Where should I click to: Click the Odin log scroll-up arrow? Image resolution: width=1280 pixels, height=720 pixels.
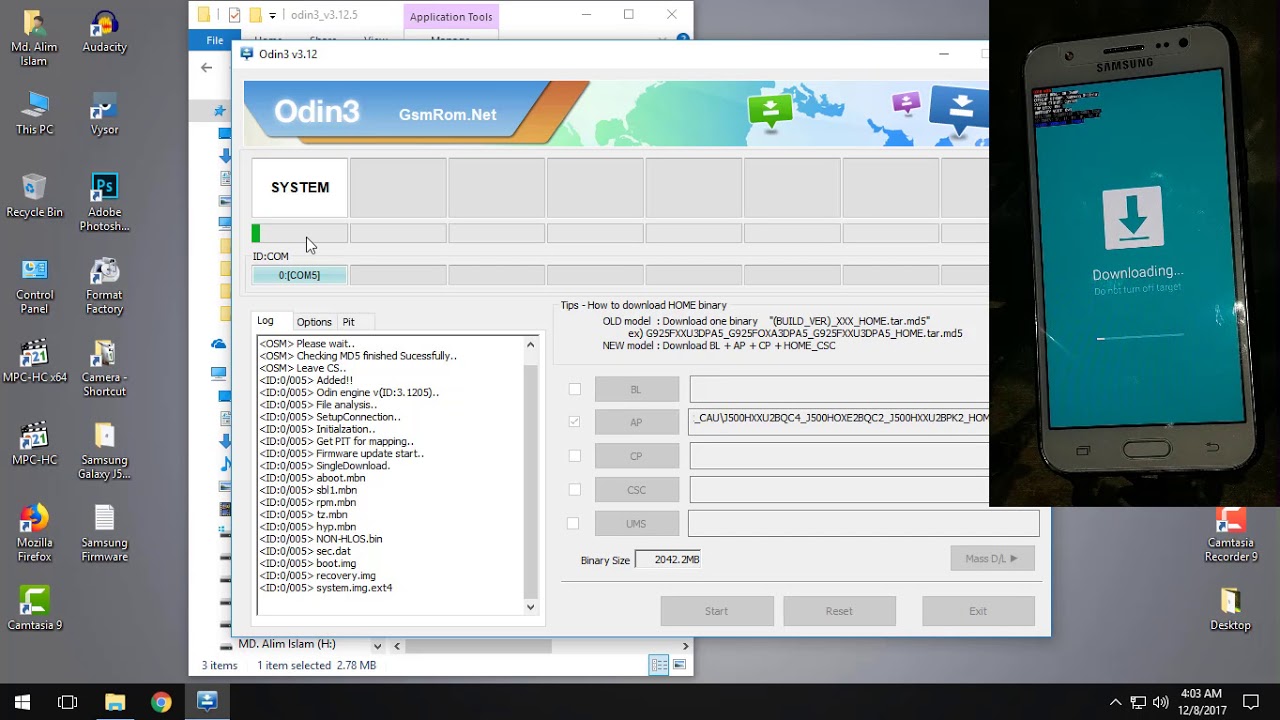coord(530,345)
